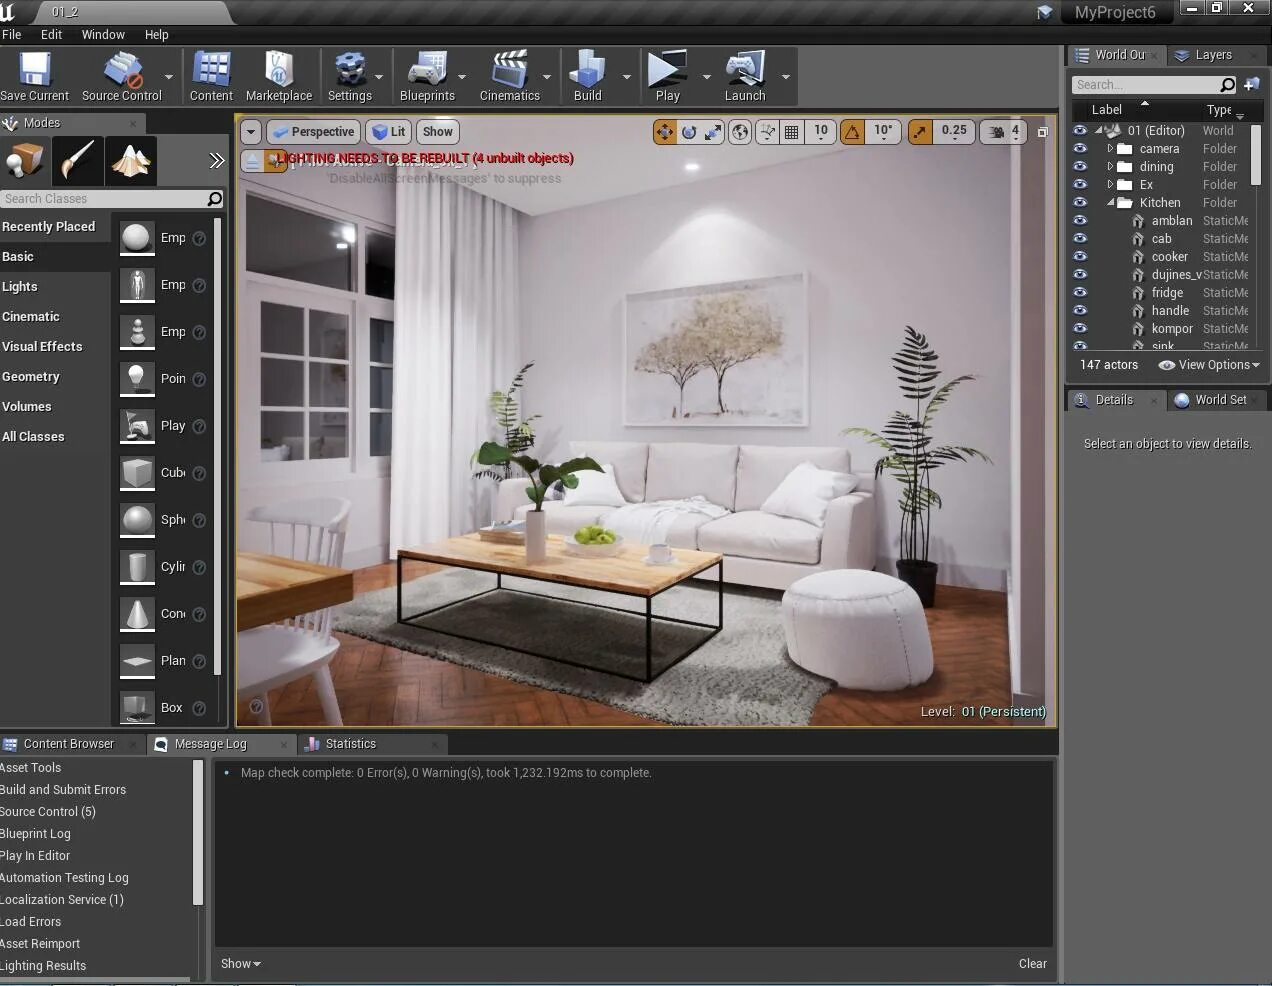Screen dimensions: 1272x986
Task: Expand the camera folder in World Outliner
Action: [x=1111, y=148]
